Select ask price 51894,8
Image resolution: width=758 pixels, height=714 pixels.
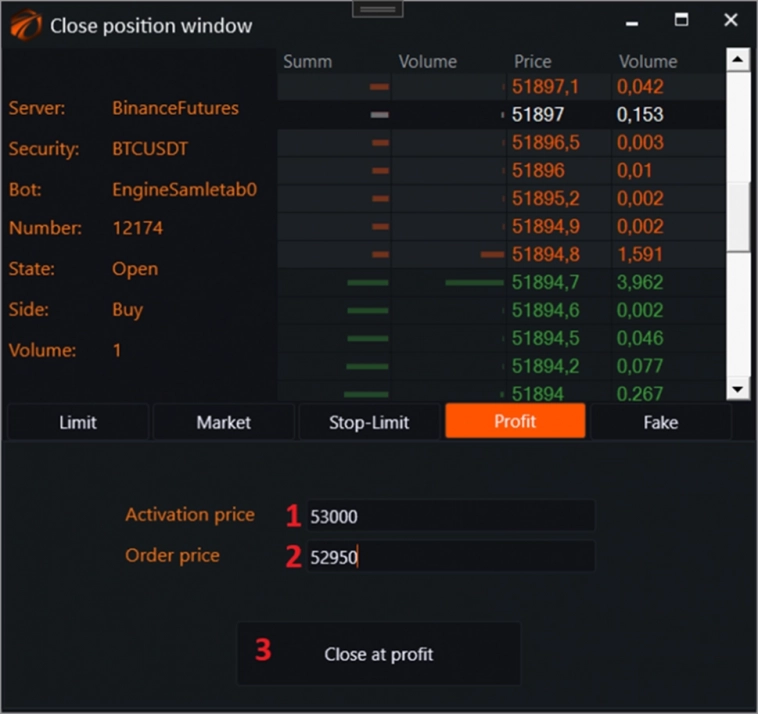545,254
